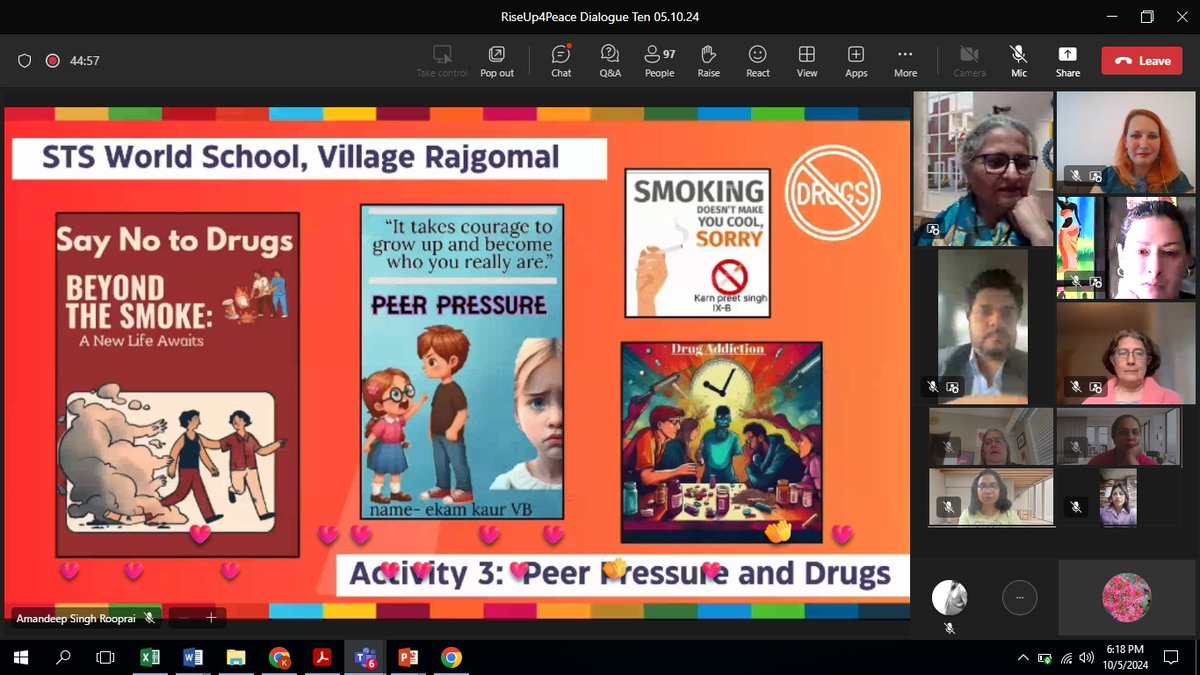Select the video tile of orange-haired participant

(1126, 142)
